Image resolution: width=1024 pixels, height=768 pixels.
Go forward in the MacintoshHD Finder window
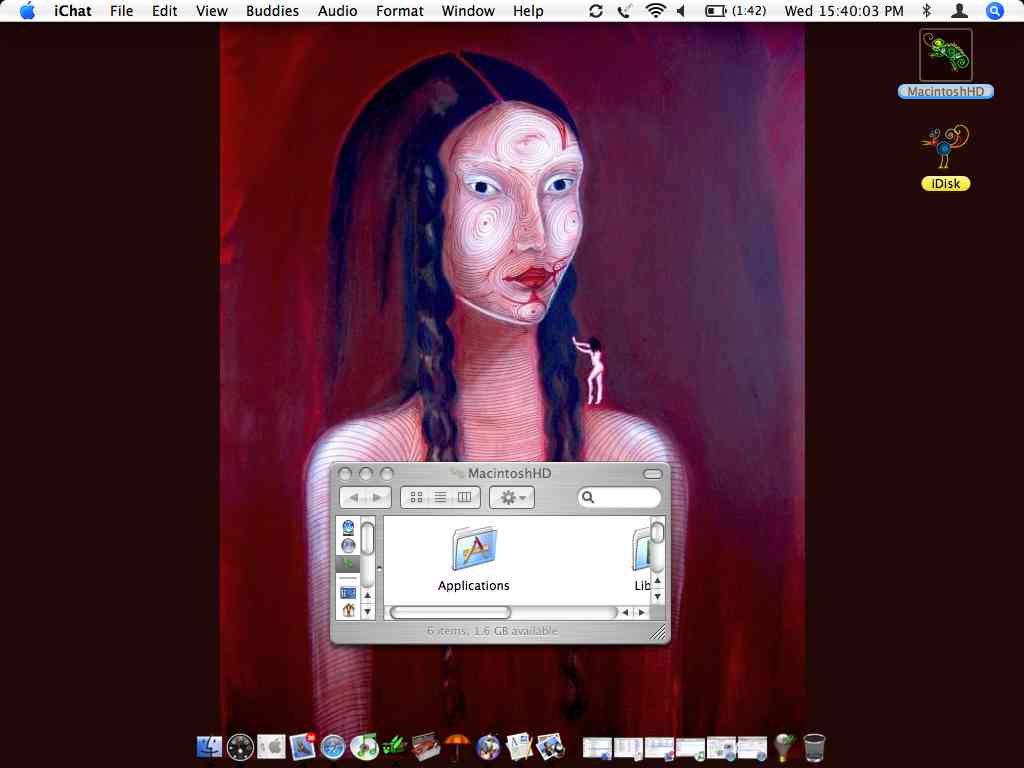[x=378, y=498]
